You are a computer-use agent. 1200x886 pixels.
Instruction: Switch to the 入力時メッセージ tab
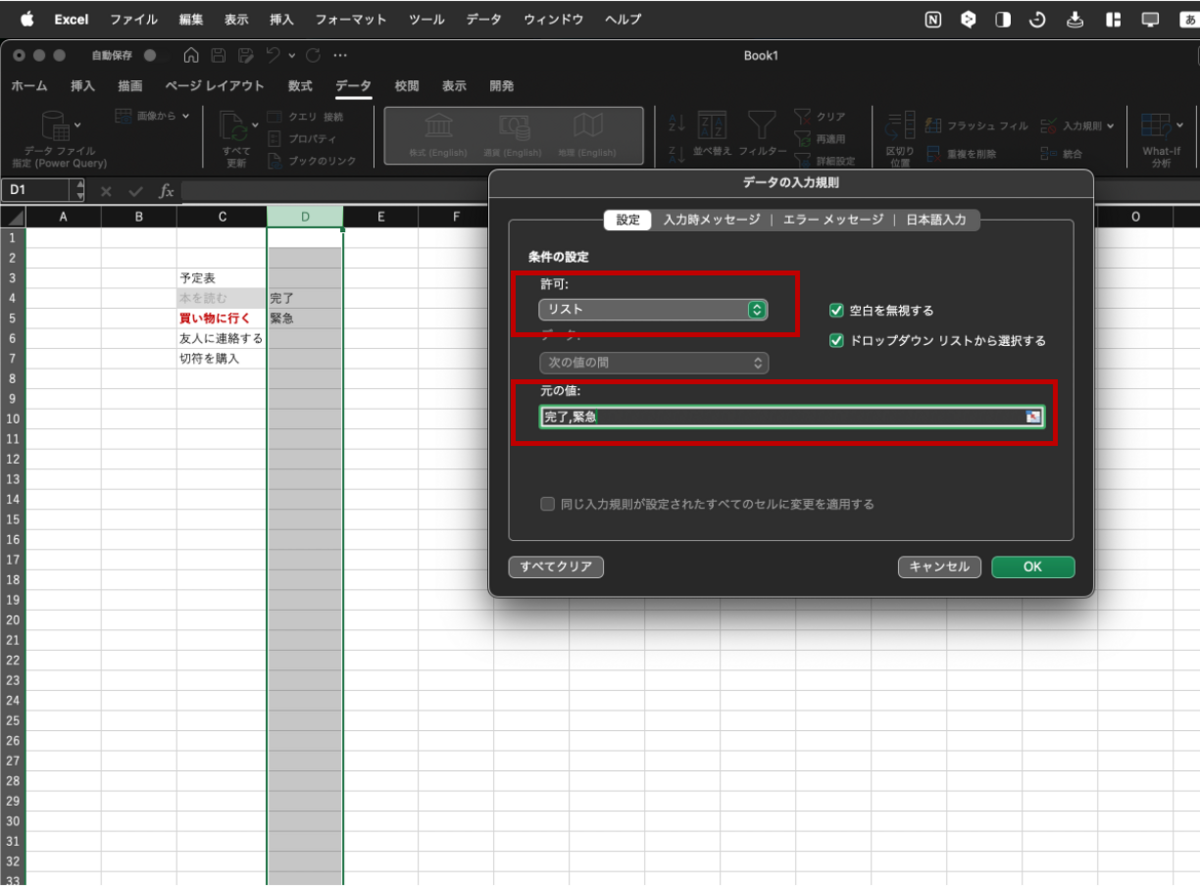click(711, 220)
